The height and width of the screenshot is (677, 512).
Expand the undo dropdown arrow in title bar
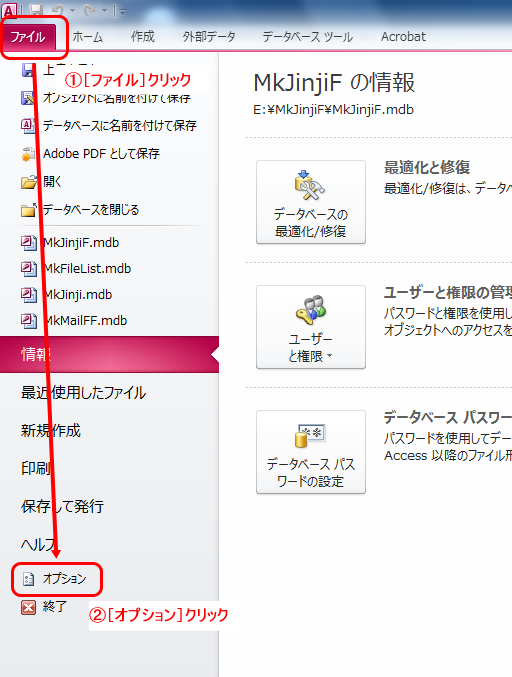click(x=72, y=11)
